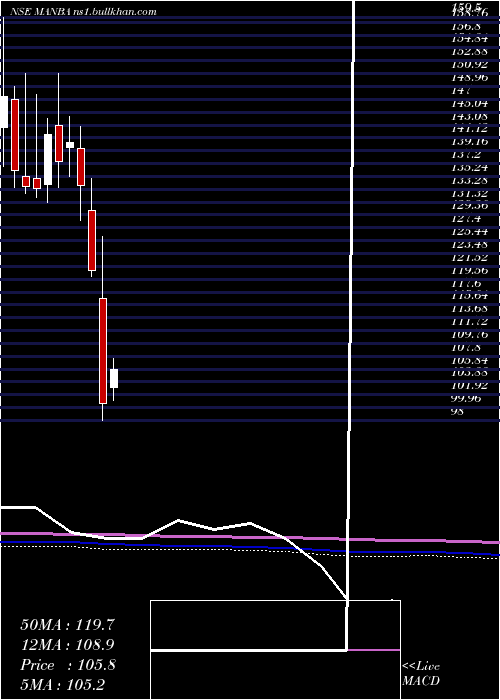Click the 135.24 price axis label

(x=469, y=168)
